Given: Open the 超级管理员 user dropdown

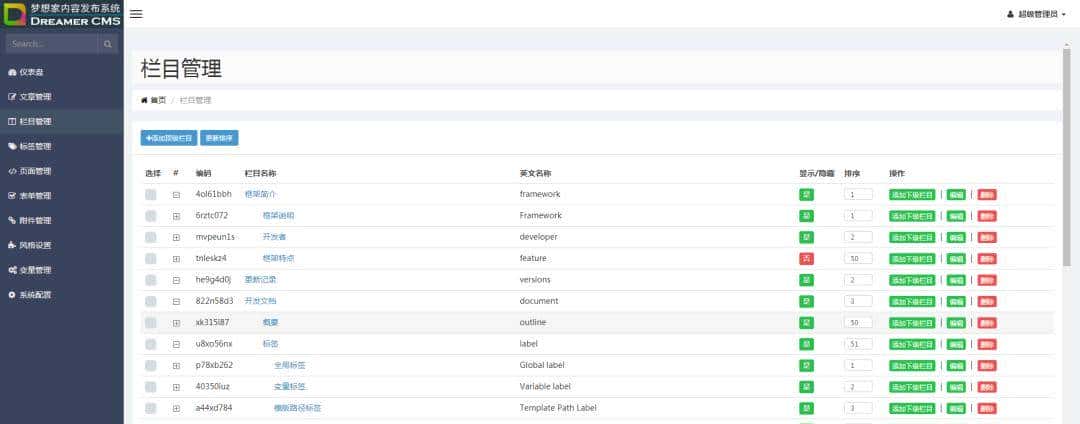Looking at the screenshot, I should pyautogui.click(x=1037, y=14).
